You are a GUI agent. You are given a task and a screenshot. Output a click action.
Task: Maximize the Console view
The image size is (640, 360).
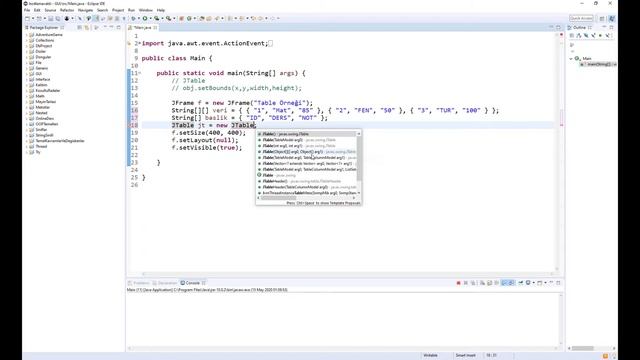pyautogui.click(x=558, y=283)
